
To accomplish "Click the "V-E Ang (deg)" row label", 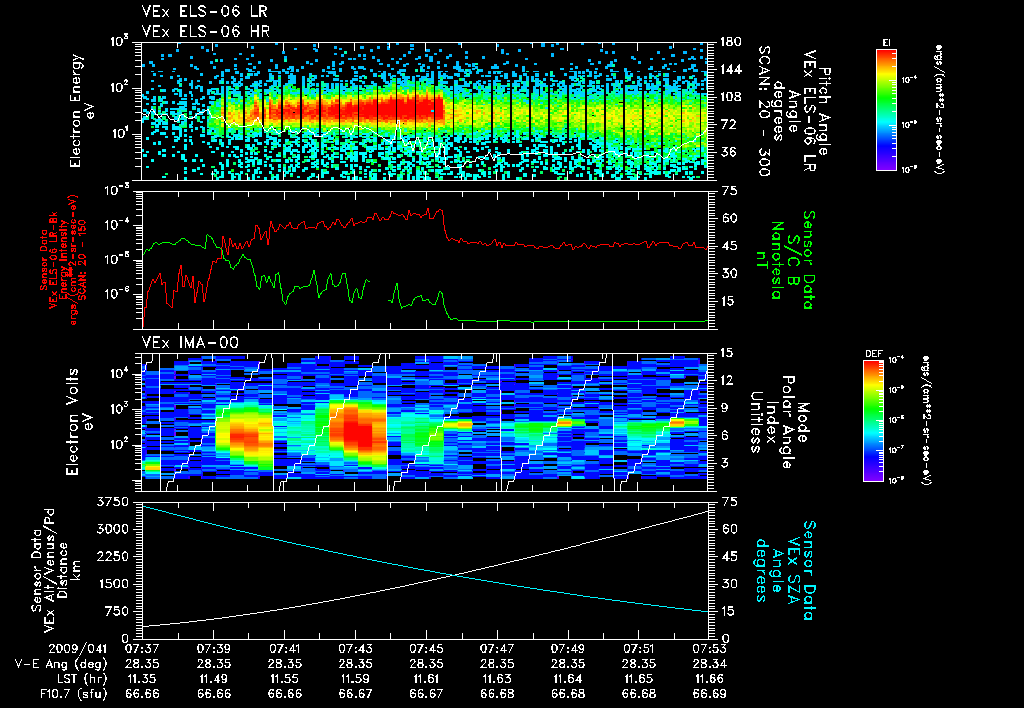I will tap(61, 664).
